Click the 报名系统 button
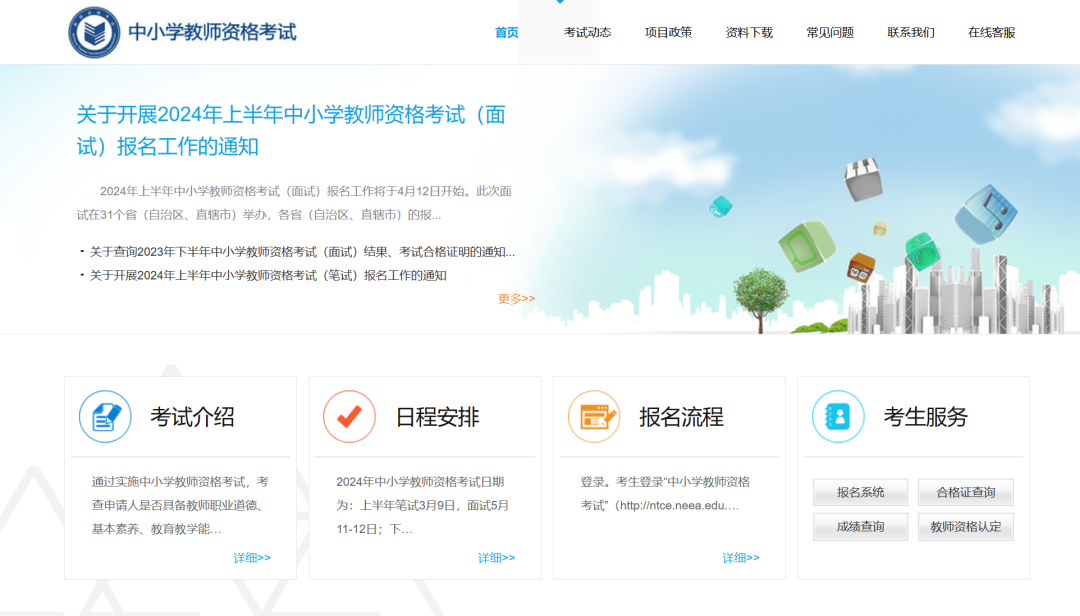Viewport: 1080px width, 616px height. [x=859, y=492]
